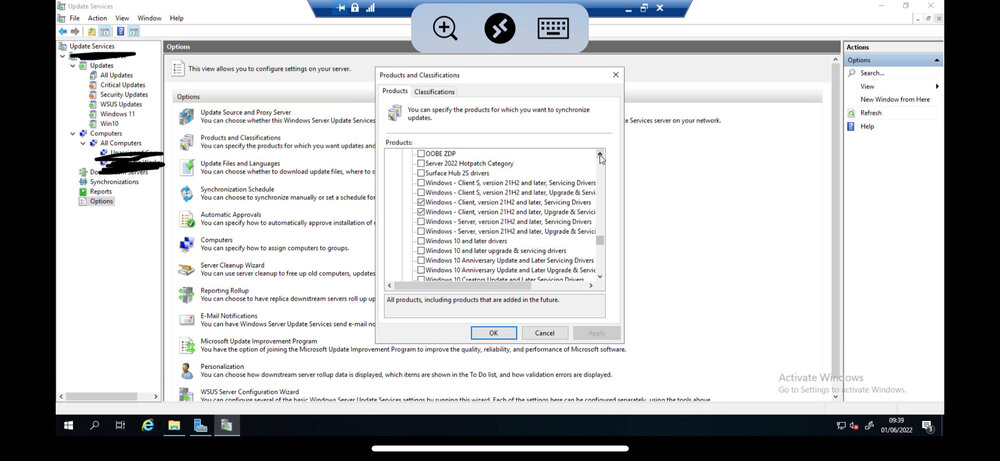Open Update Source and Proxy Server icon
The height and width of the screenshot is (461, 1000).
pyautogui.click(x=186, y=117)
